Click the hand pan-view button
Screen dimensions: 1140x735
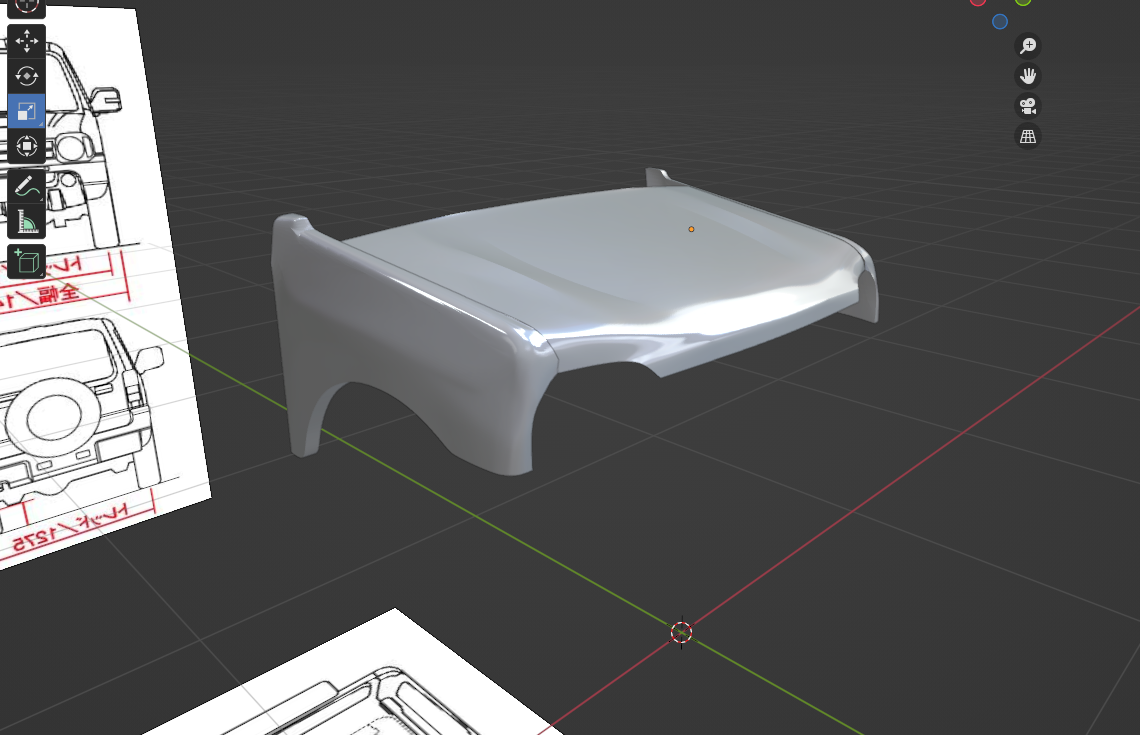coord(1027,76)
